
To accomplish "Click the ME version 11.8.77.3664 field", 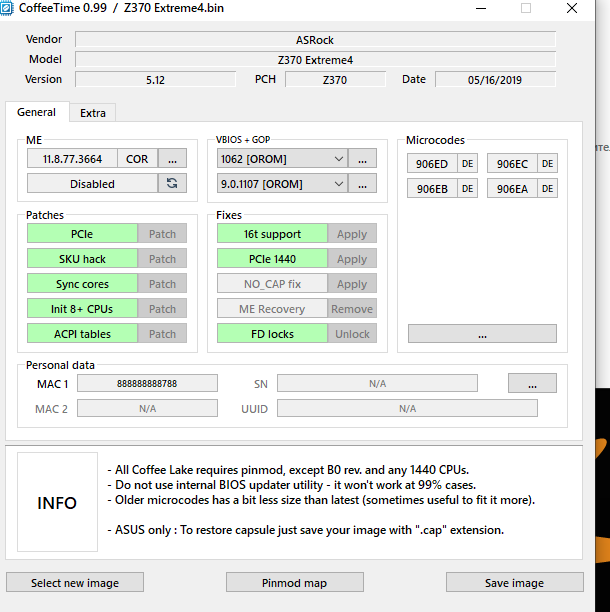I will (72, 159).
